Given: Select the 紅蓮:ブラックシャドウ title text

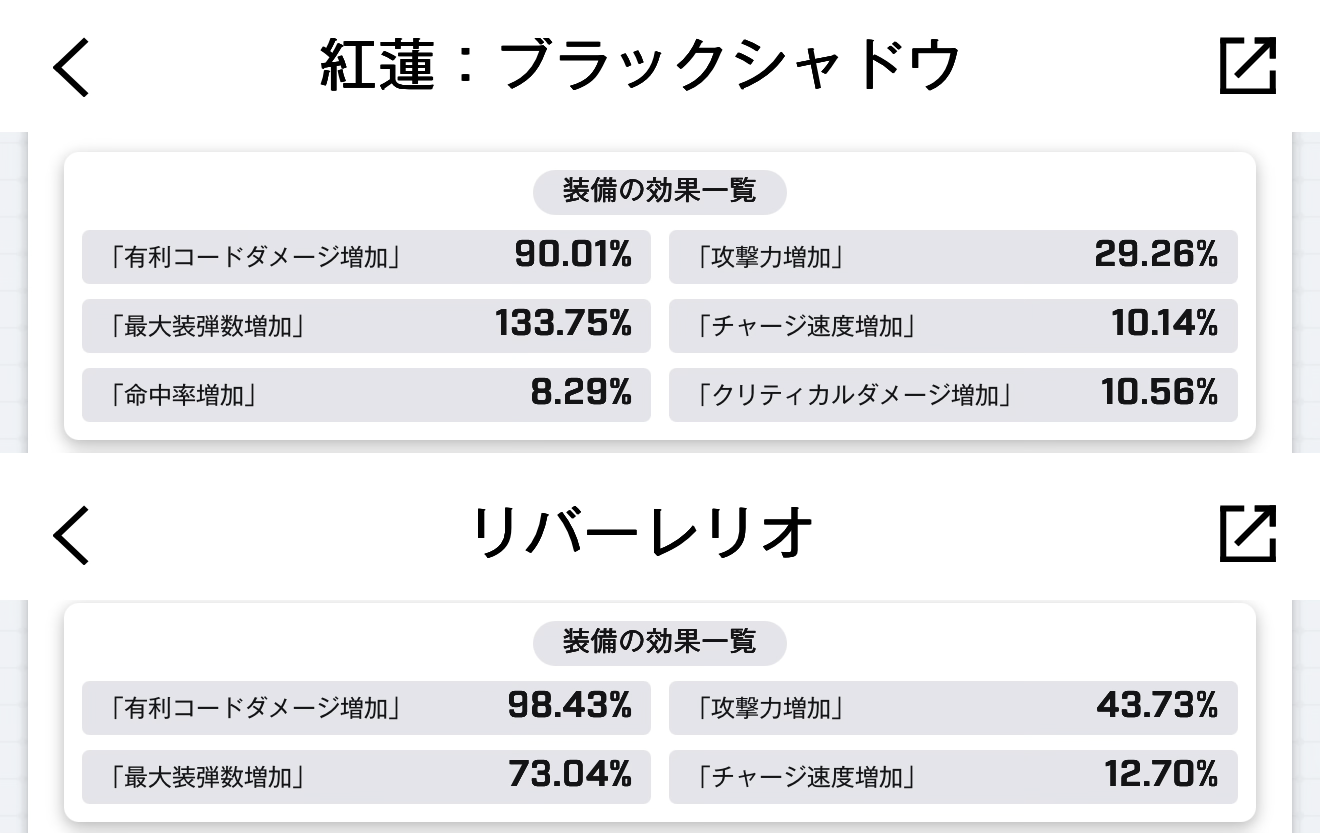Looking at the screenshot, I should click(x=640, y=67).
